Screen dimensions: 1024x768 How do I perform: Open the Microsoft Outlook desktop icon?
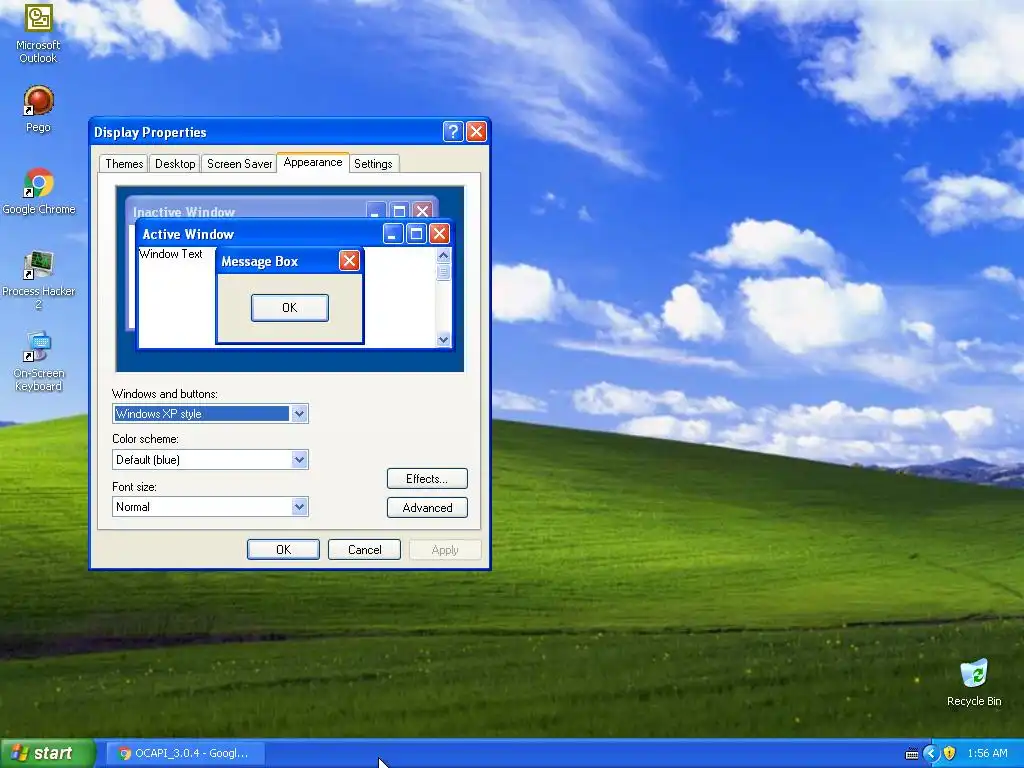coord(38,33)
